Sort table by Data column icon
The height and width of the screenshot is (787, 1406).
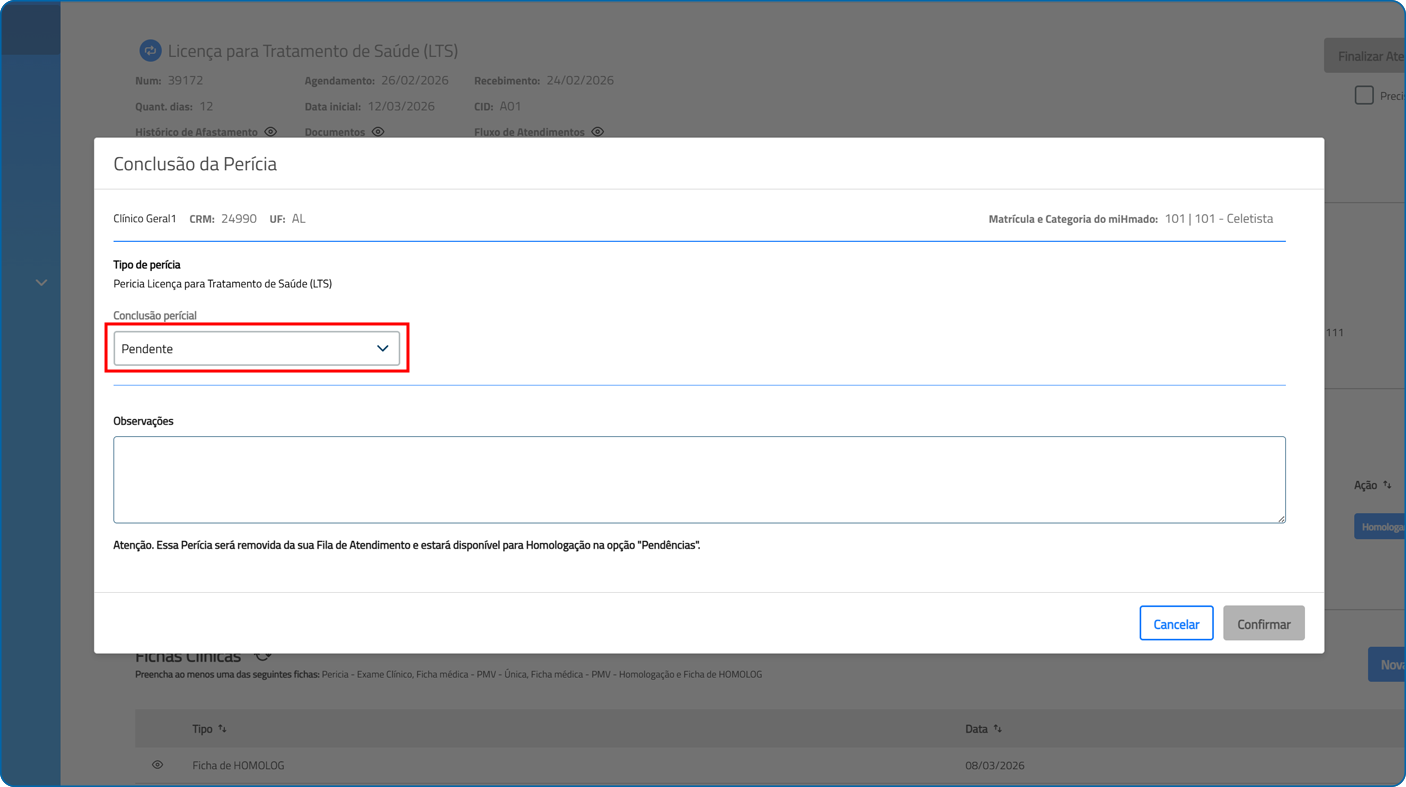(998, 729)
